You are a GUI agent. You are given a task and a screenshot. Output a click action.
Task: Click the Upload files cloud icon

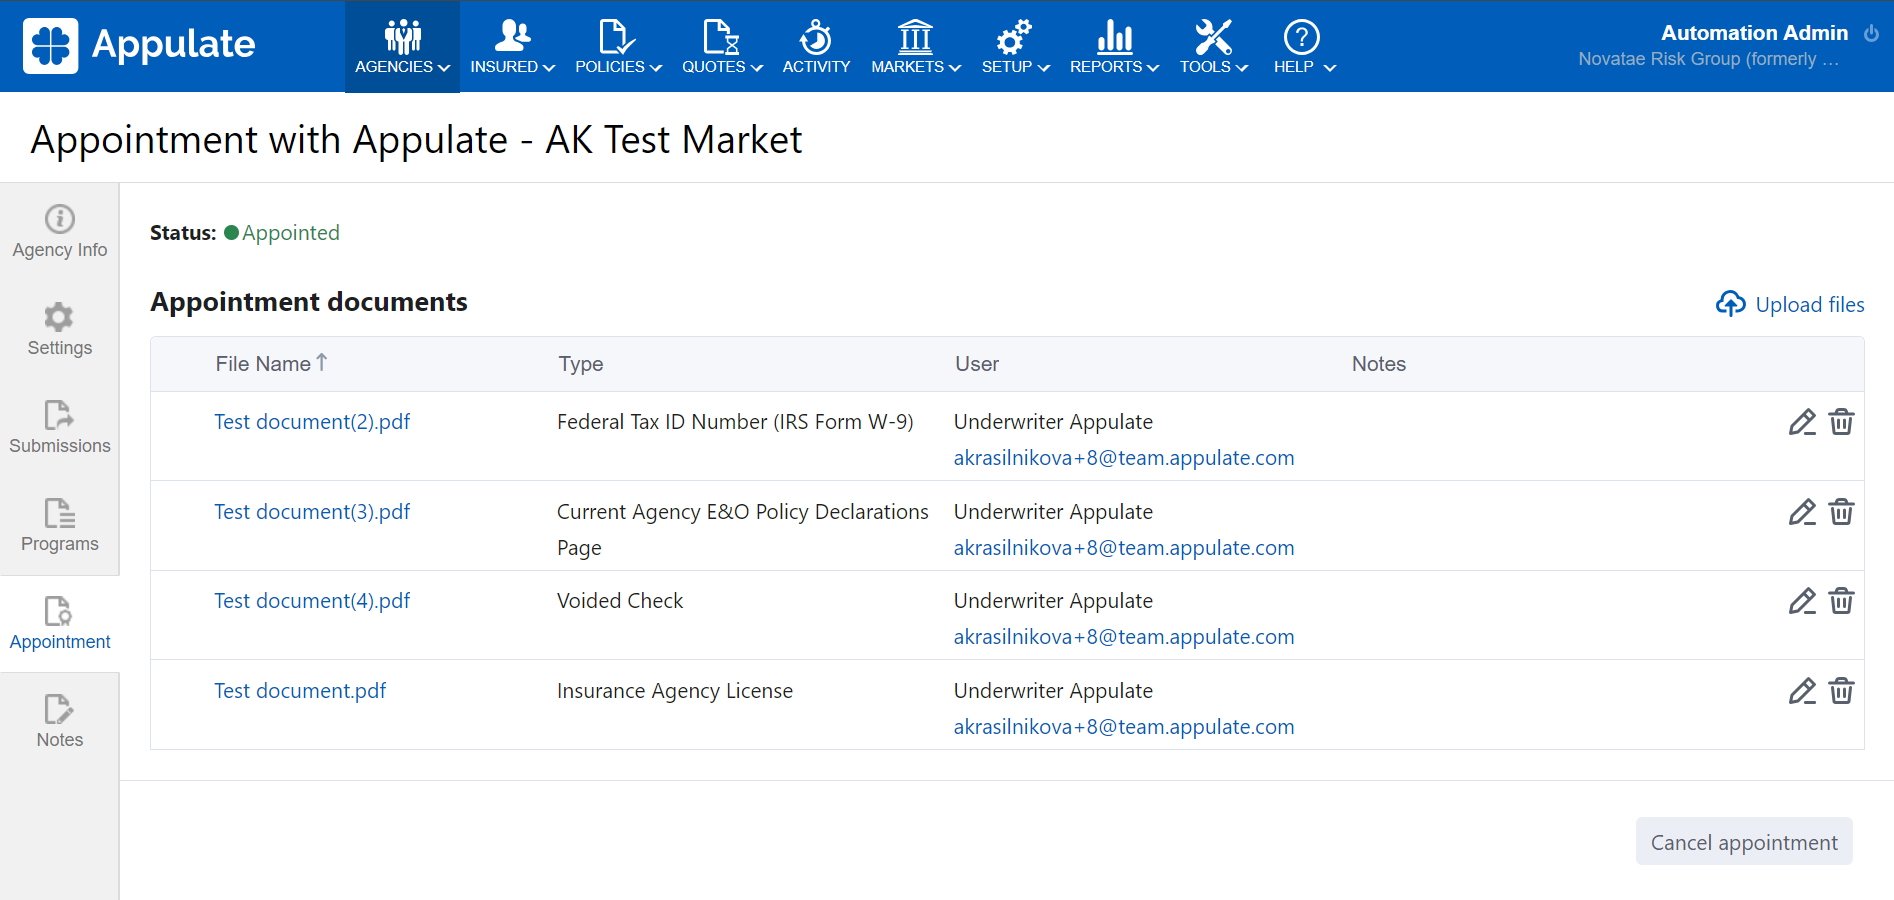click(x=1730, y=304)
